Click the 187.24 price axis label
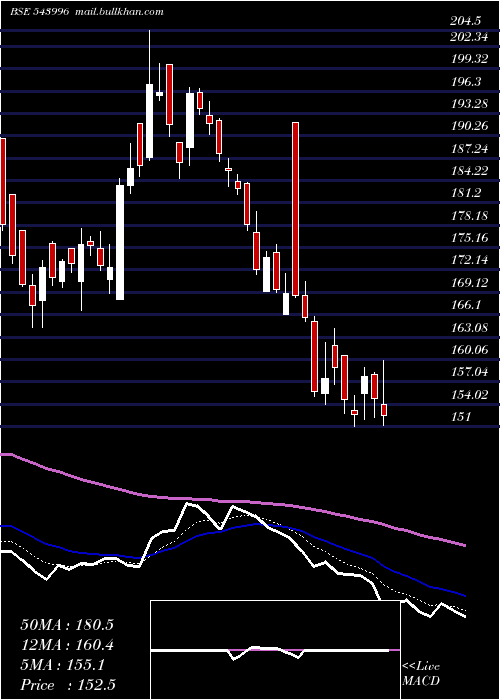The image size is (500, 700). pyautogui.click(x=468, y=149)
